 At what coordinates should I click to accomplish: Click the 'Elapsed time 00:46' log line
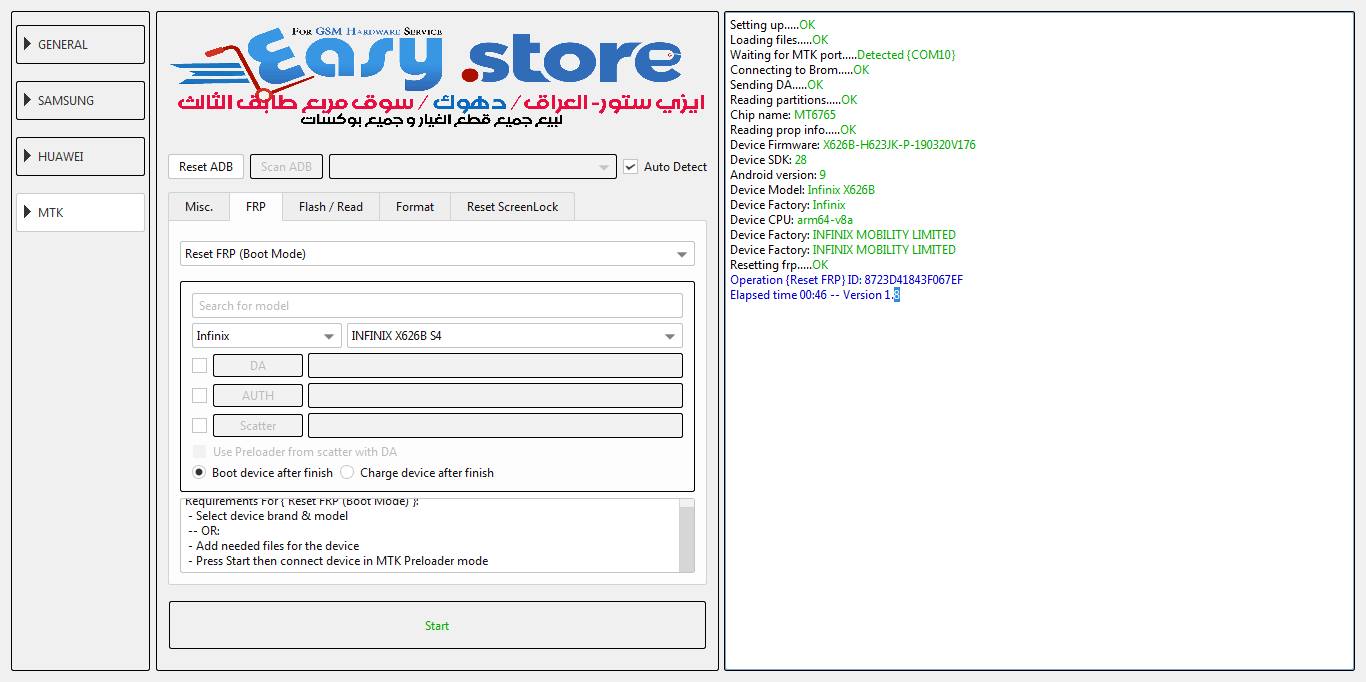pos(815,295)
